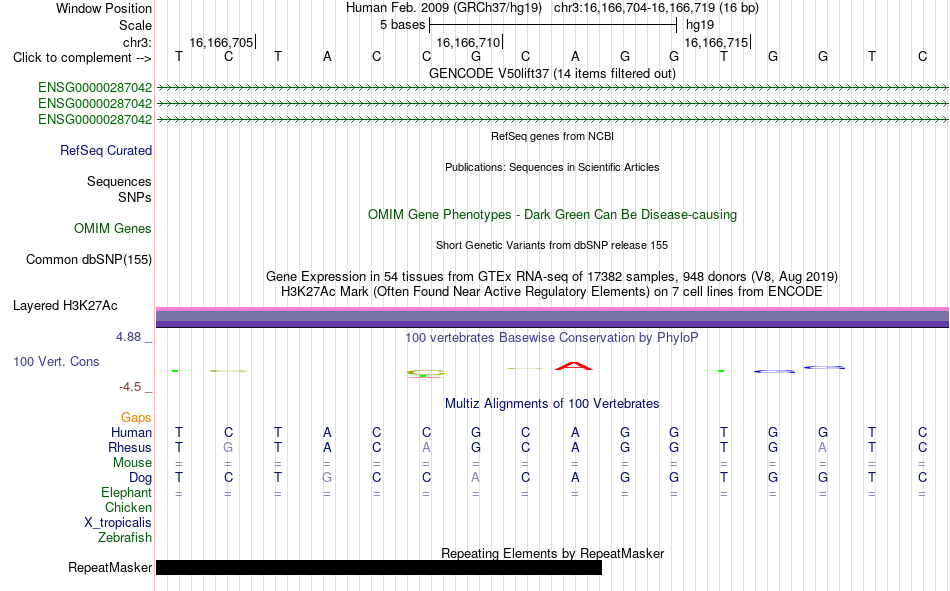Click the -4.5 PhyloP lower range value

coord(130,387)
